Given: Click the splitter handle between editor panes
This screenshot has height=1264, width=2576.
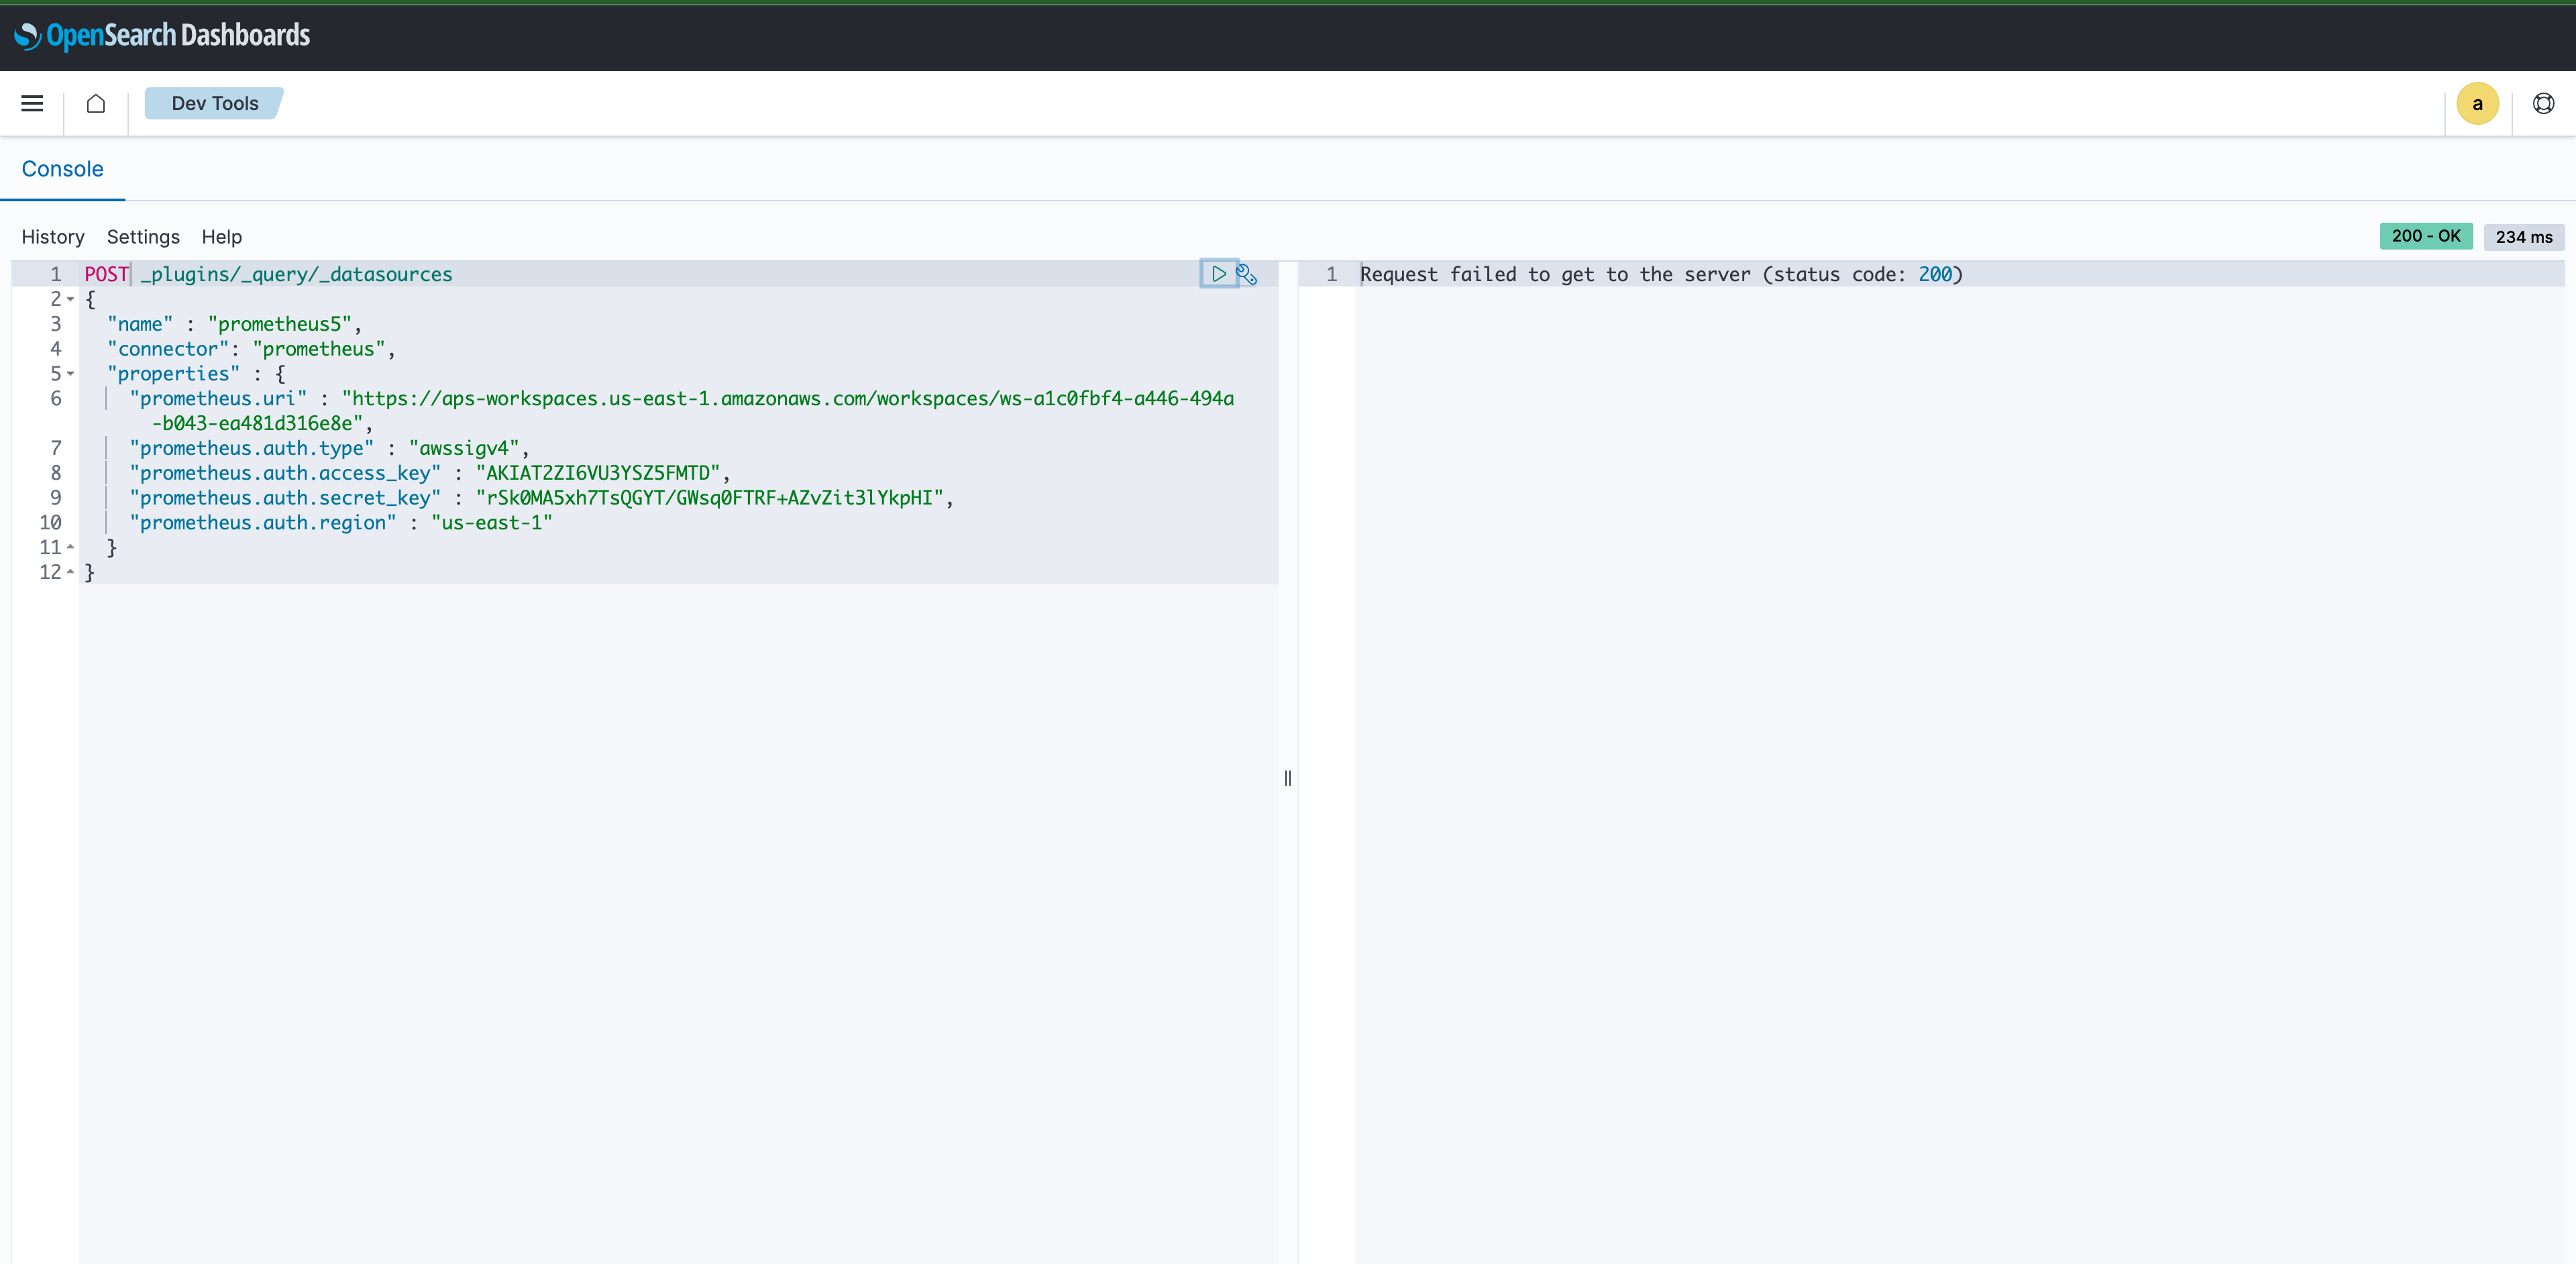Looking at the screenshot, I should click(1287, 779).
